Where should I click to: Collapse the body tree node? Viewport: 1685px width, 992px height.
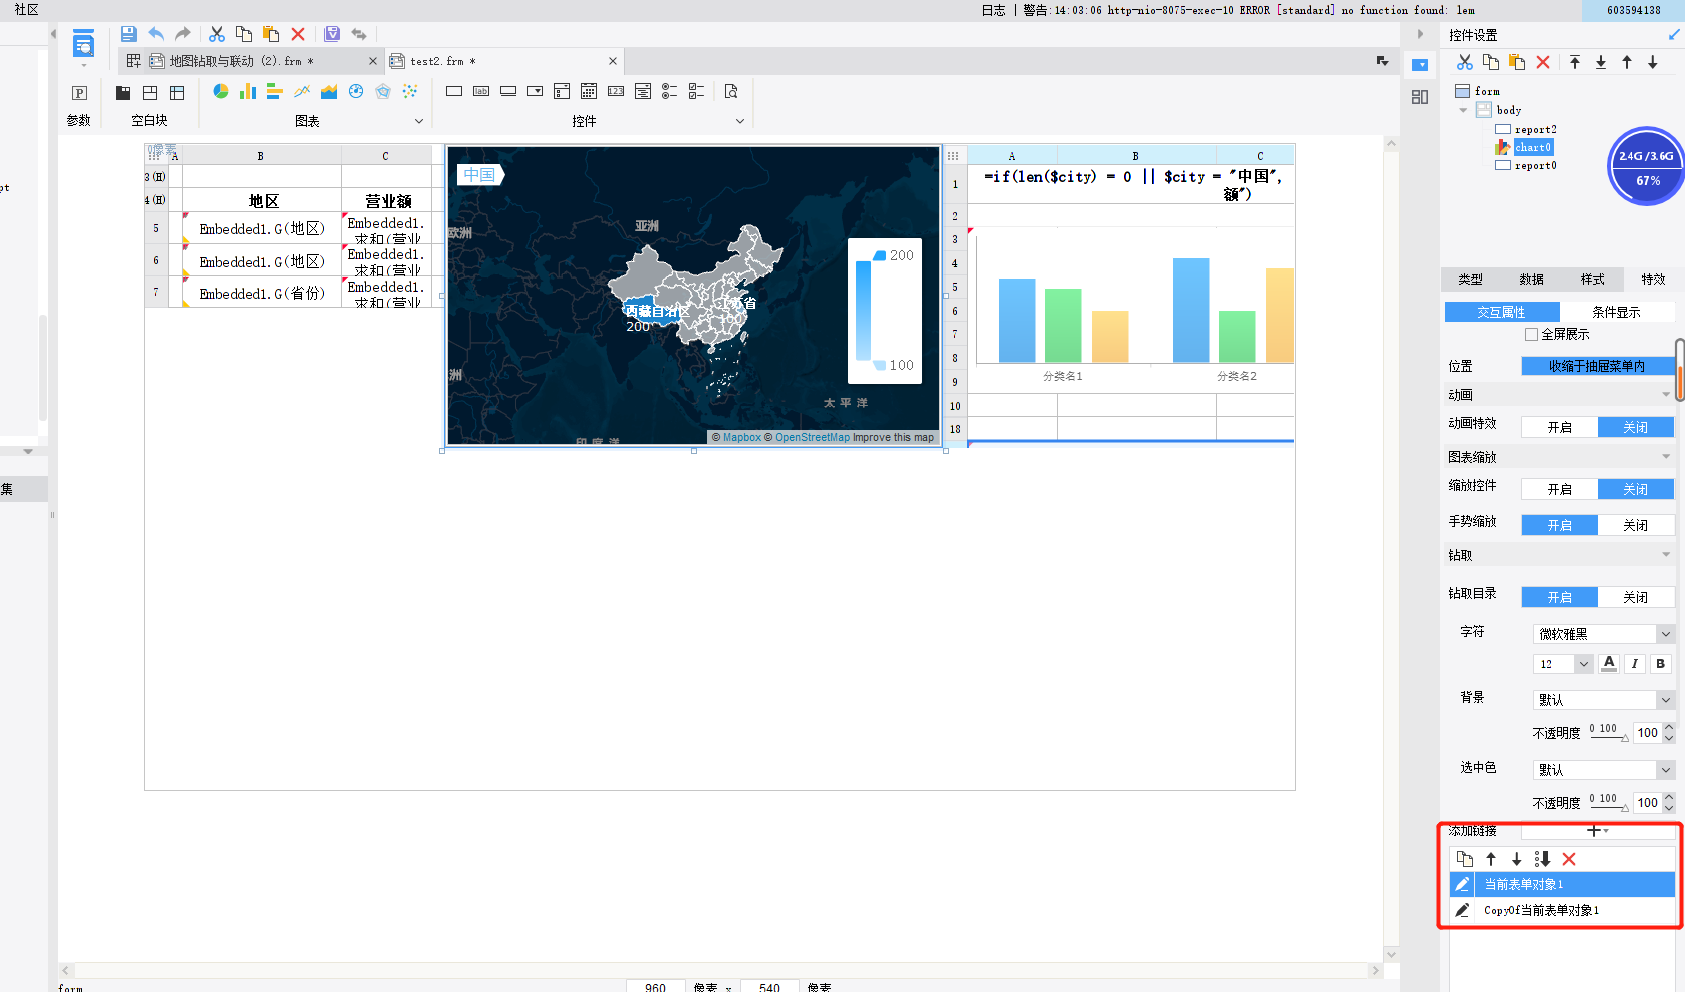(1463, 110)
